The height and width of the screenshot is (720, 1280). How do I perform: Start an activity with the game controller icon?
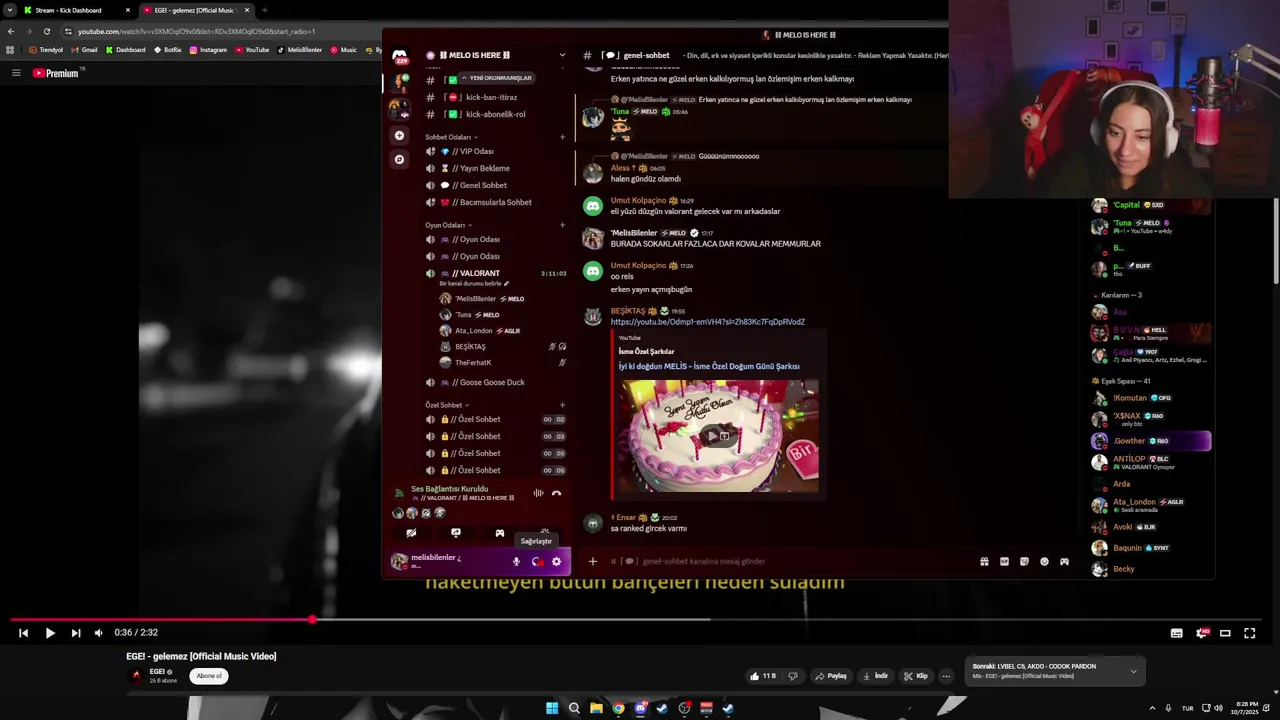tap(500, 533)
